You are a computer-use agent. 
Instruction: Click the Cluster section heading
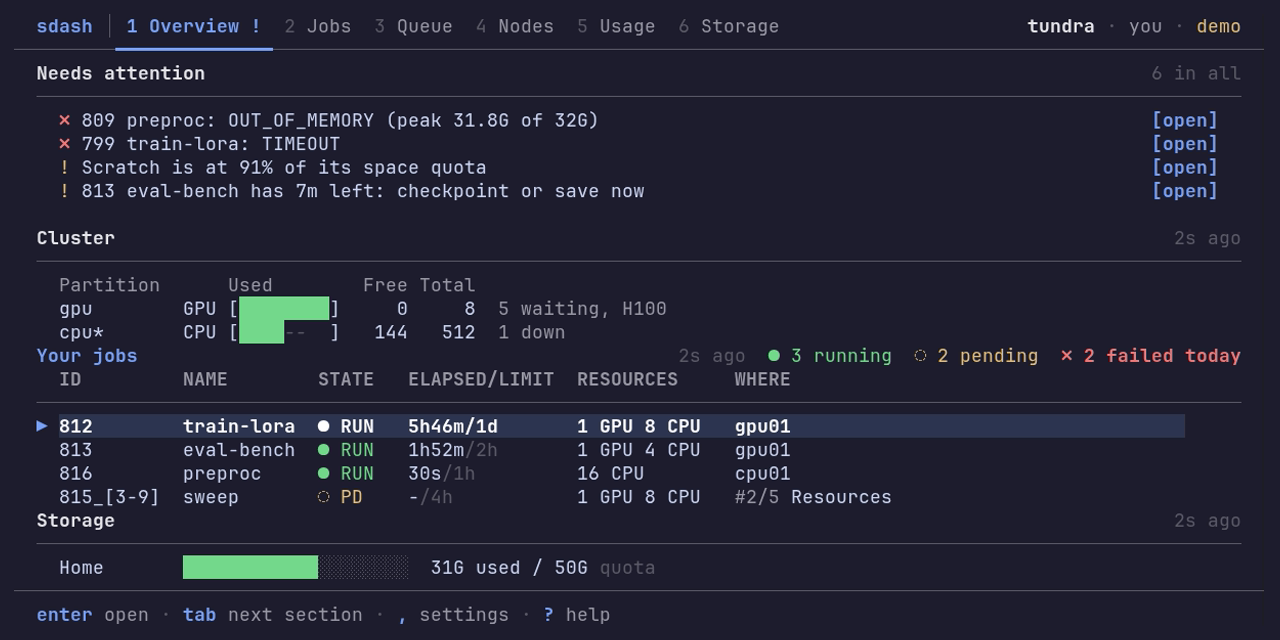pos(76,238)
